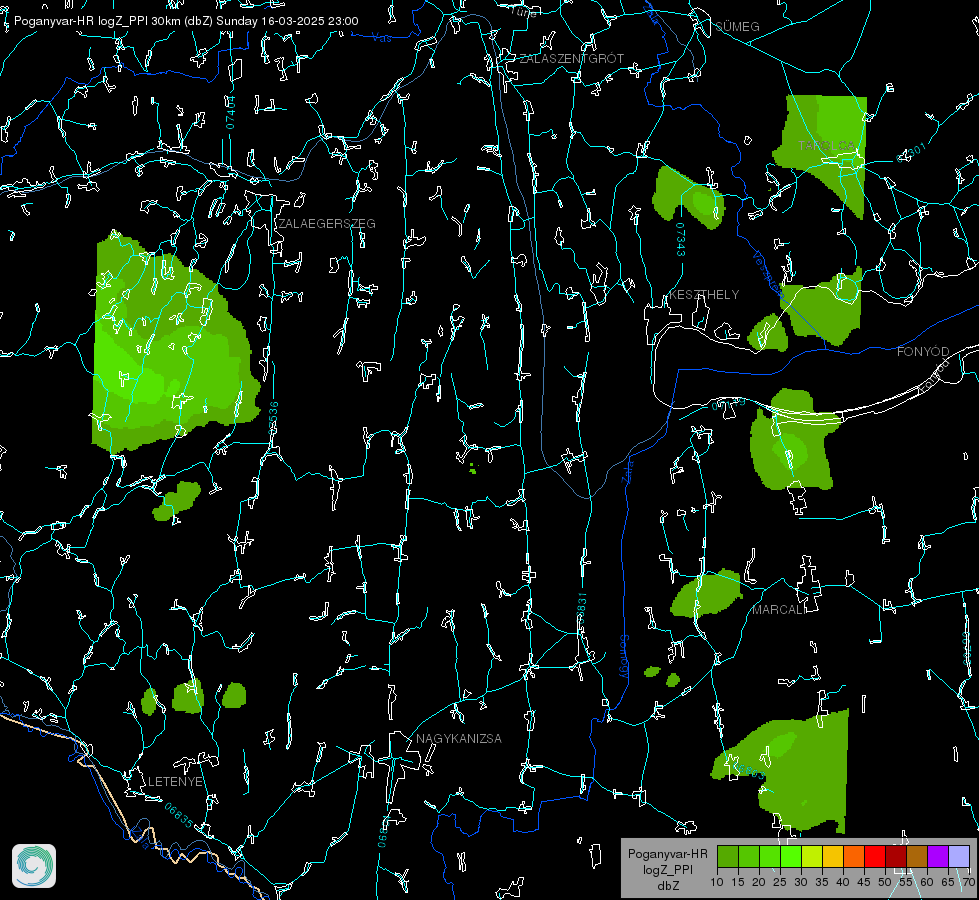
Task: Click the '40' tick value on the legend scale
Action: [x=843, y=883]
